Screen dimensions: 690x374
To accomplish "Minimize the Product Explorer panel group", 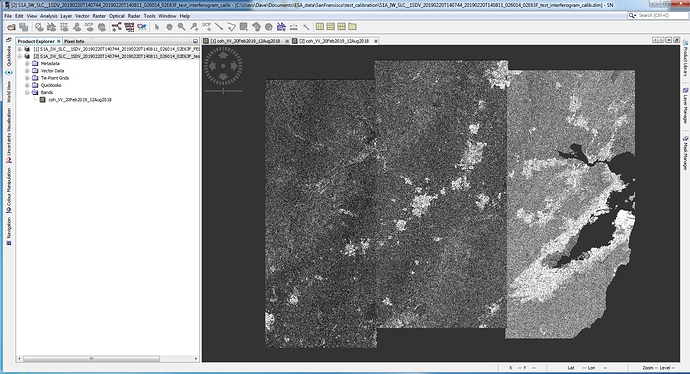I will [195, 41].
